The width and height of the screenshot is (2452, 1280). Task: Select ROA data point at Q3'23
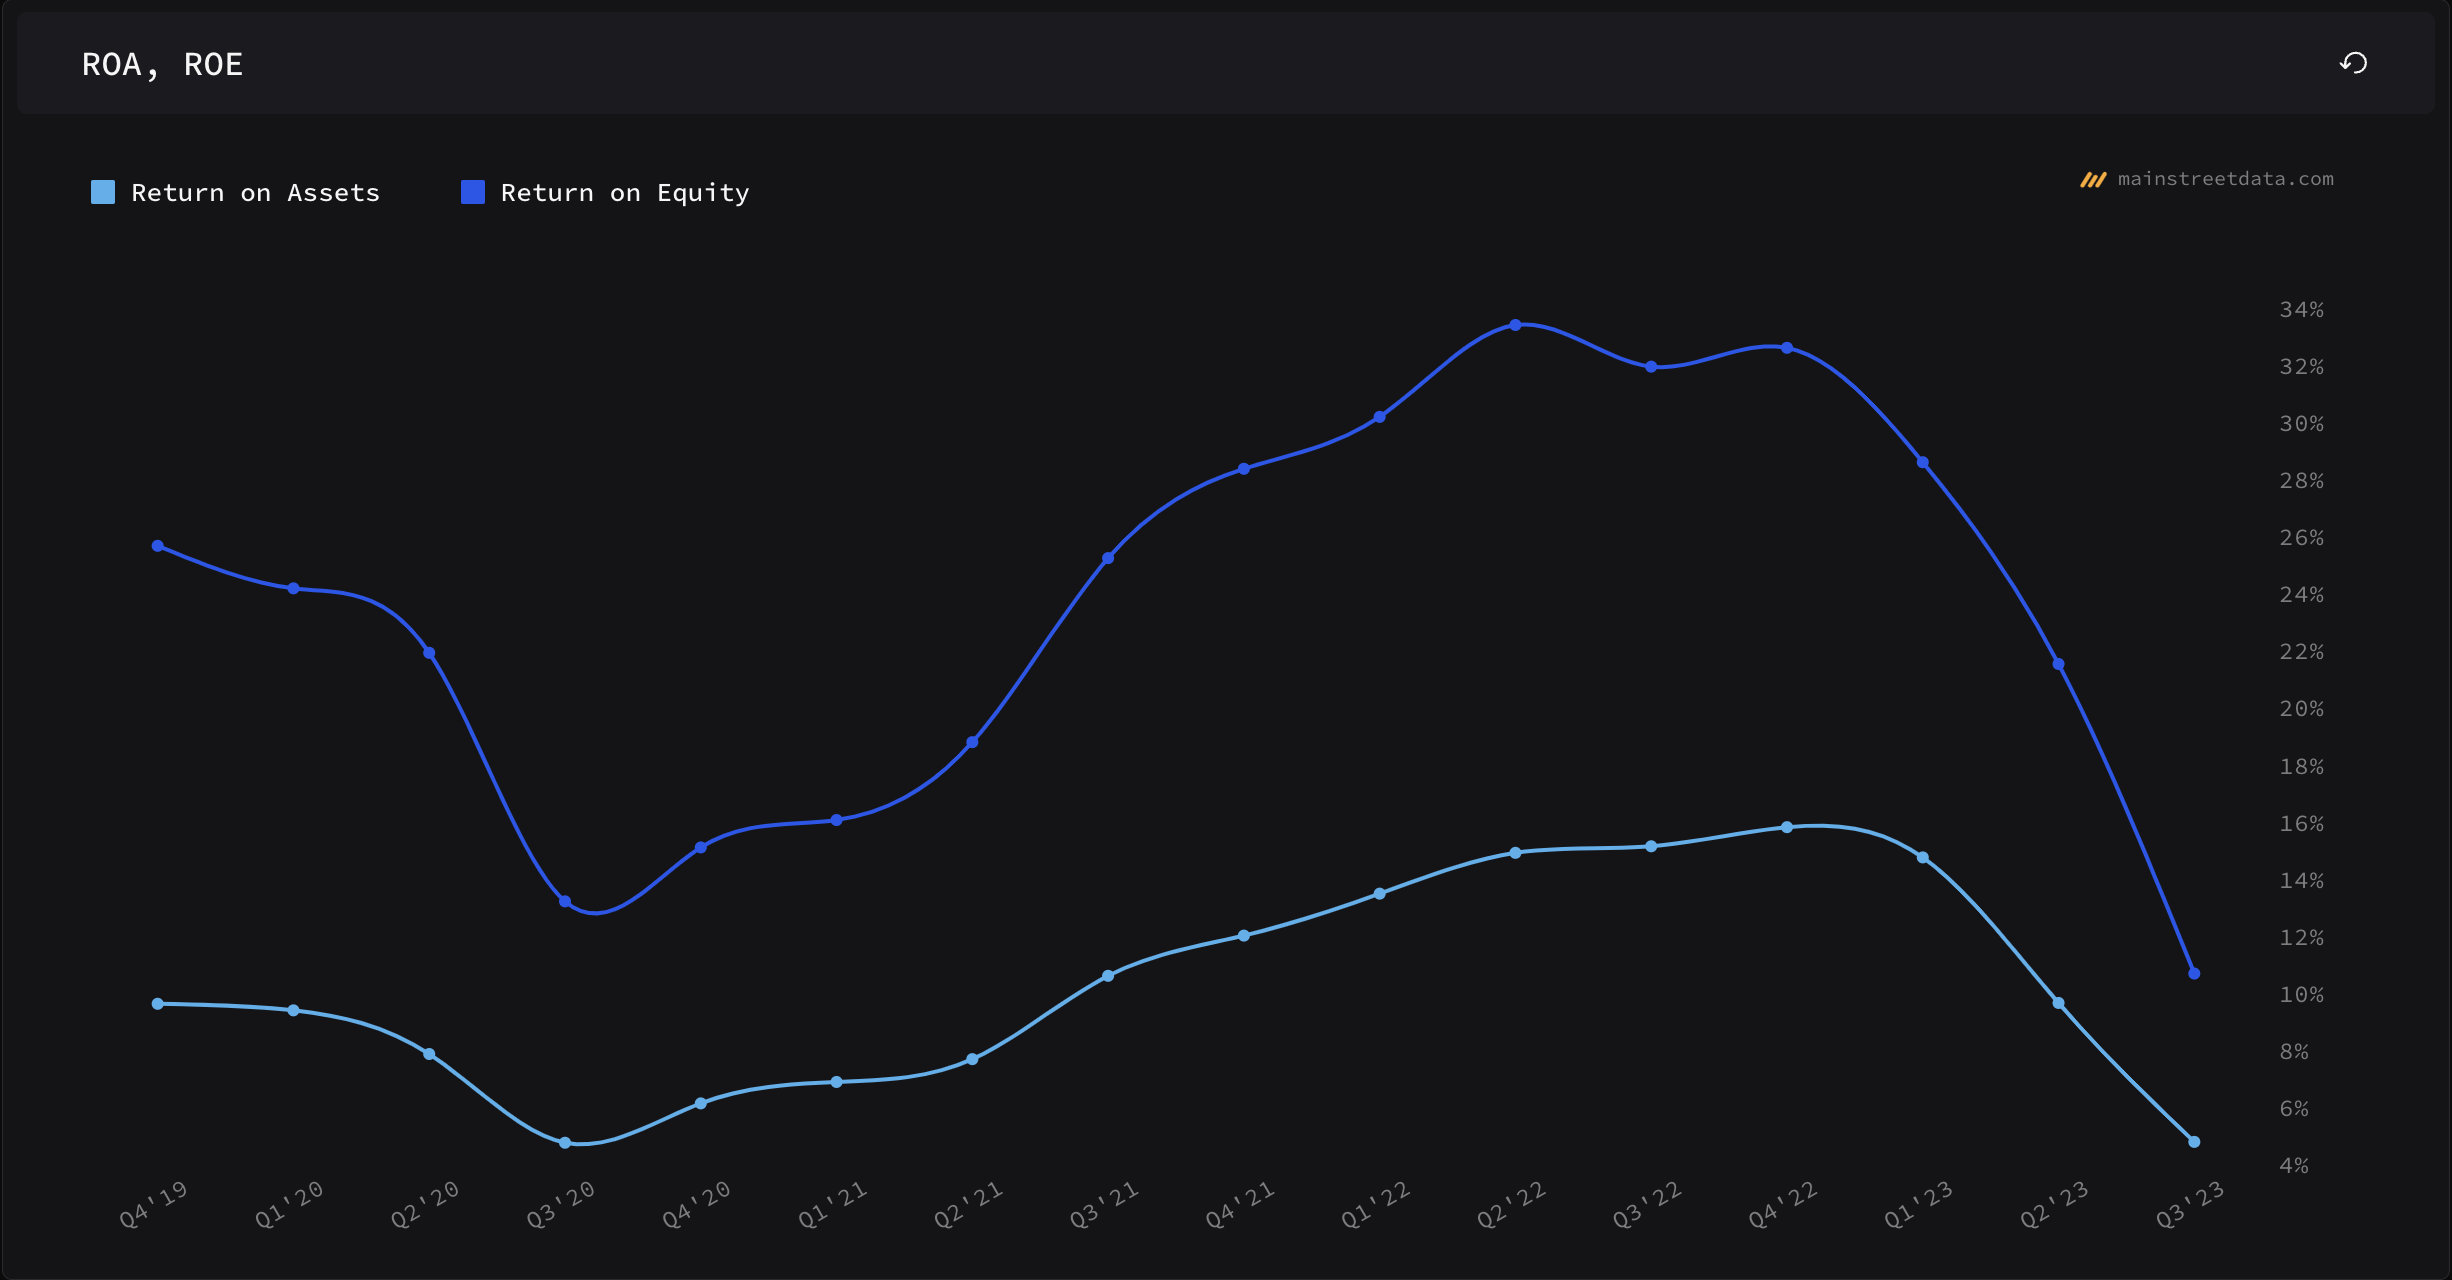[2194, 1142]
